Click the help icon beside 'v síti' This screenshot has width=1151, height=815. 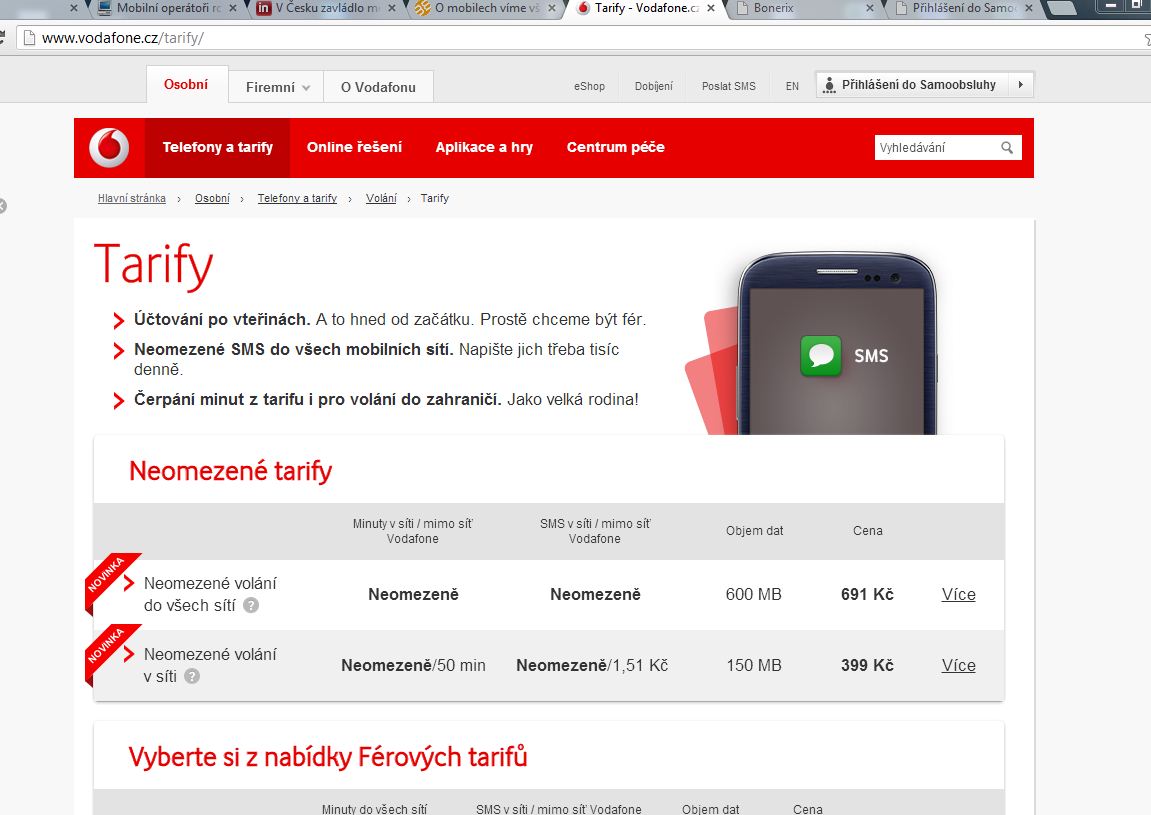click(x=192, y=676)
